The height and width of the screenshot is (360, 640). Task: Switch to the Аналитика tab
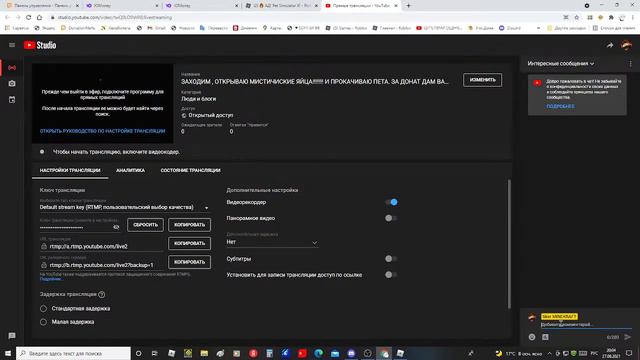tap(130, 171)
